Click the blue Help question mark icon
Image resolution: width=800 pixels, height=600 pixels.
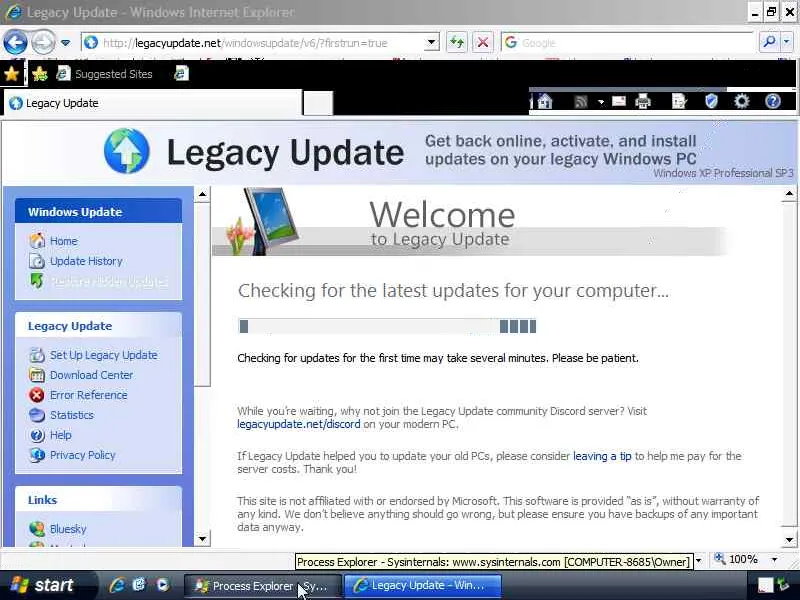(773, 101)
